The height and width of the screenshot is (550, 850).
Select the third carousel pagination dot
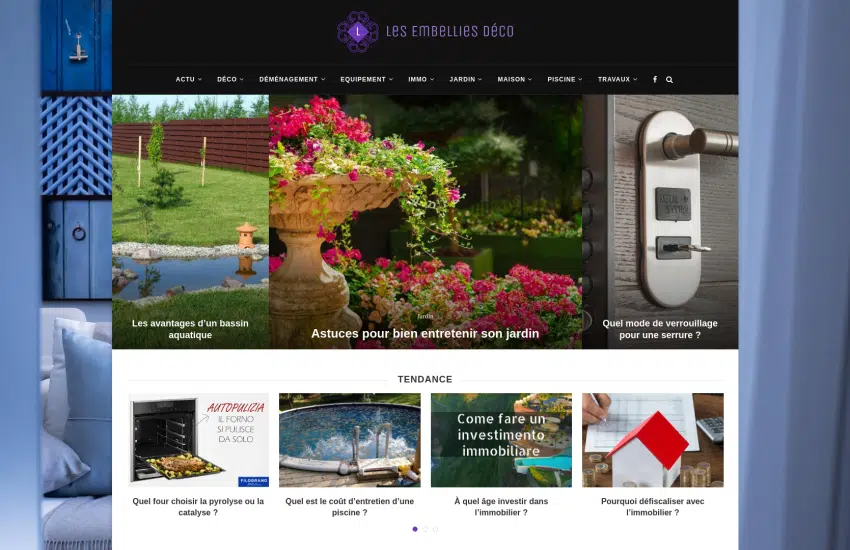coord(436,529)
